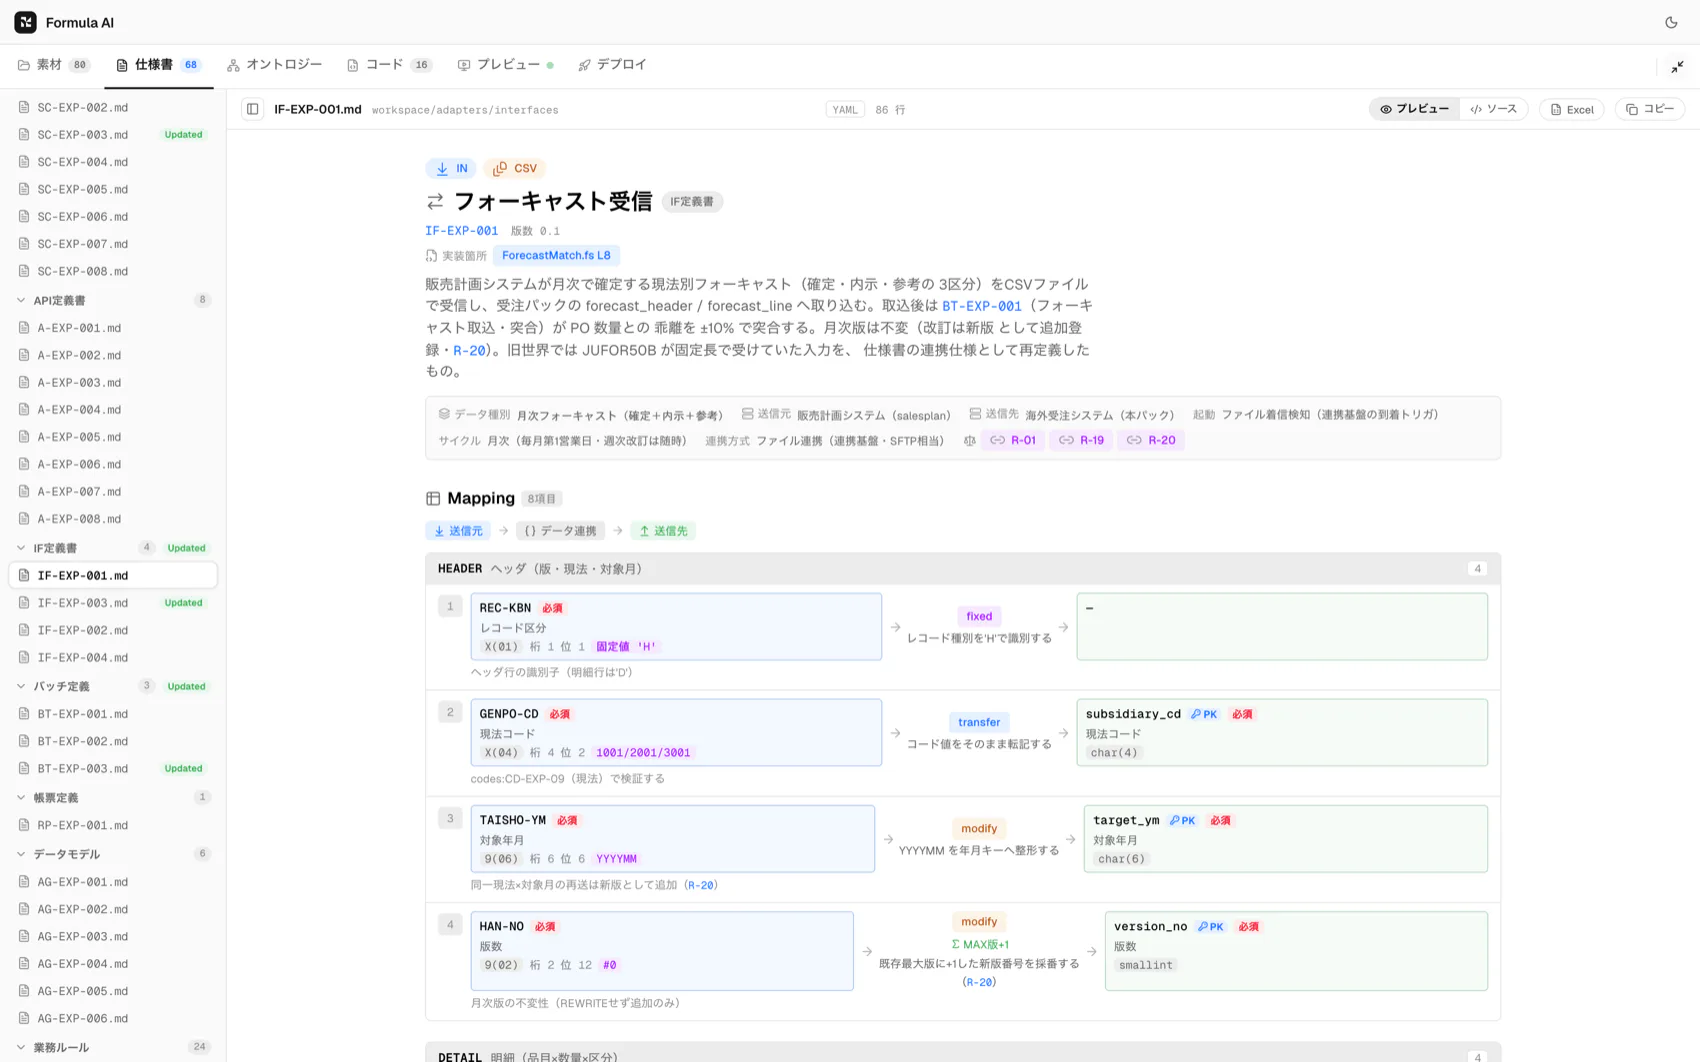Click the コピー button
The width and height of the screenshot is (1700, 1062).
click(1650, 109)
